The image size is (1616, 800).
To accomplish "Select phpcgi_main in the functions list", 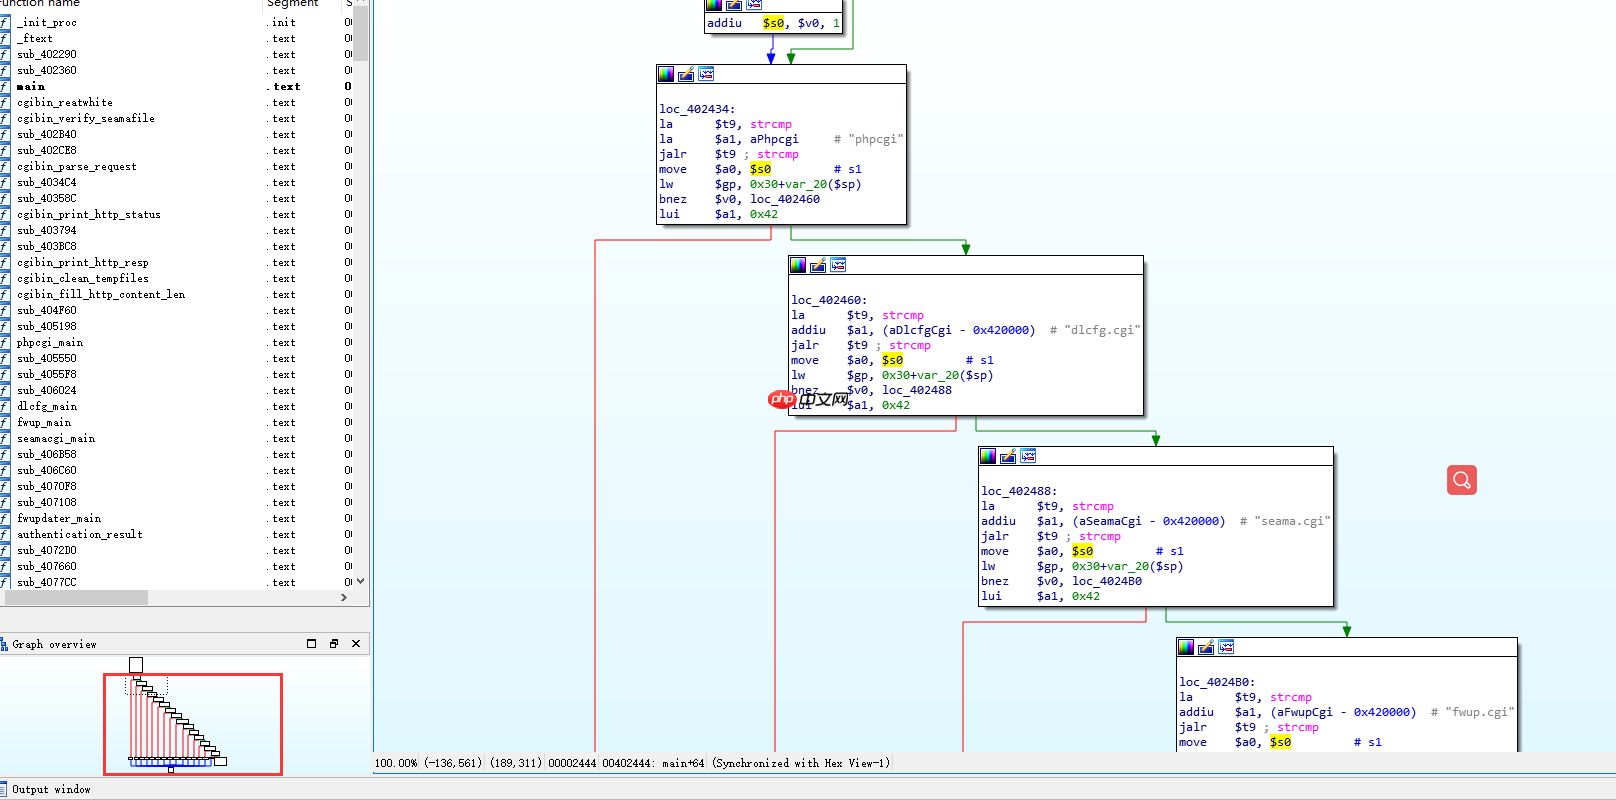I will coord(50,343).
